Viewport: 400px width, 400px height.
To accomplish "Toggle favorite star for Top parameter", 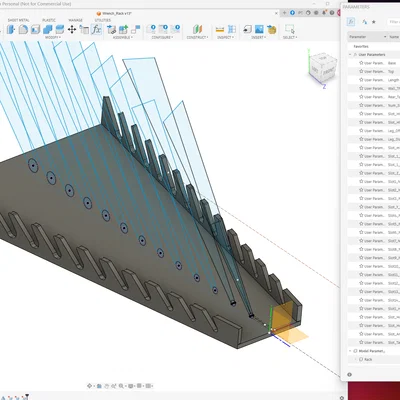I will click(361, 71).
